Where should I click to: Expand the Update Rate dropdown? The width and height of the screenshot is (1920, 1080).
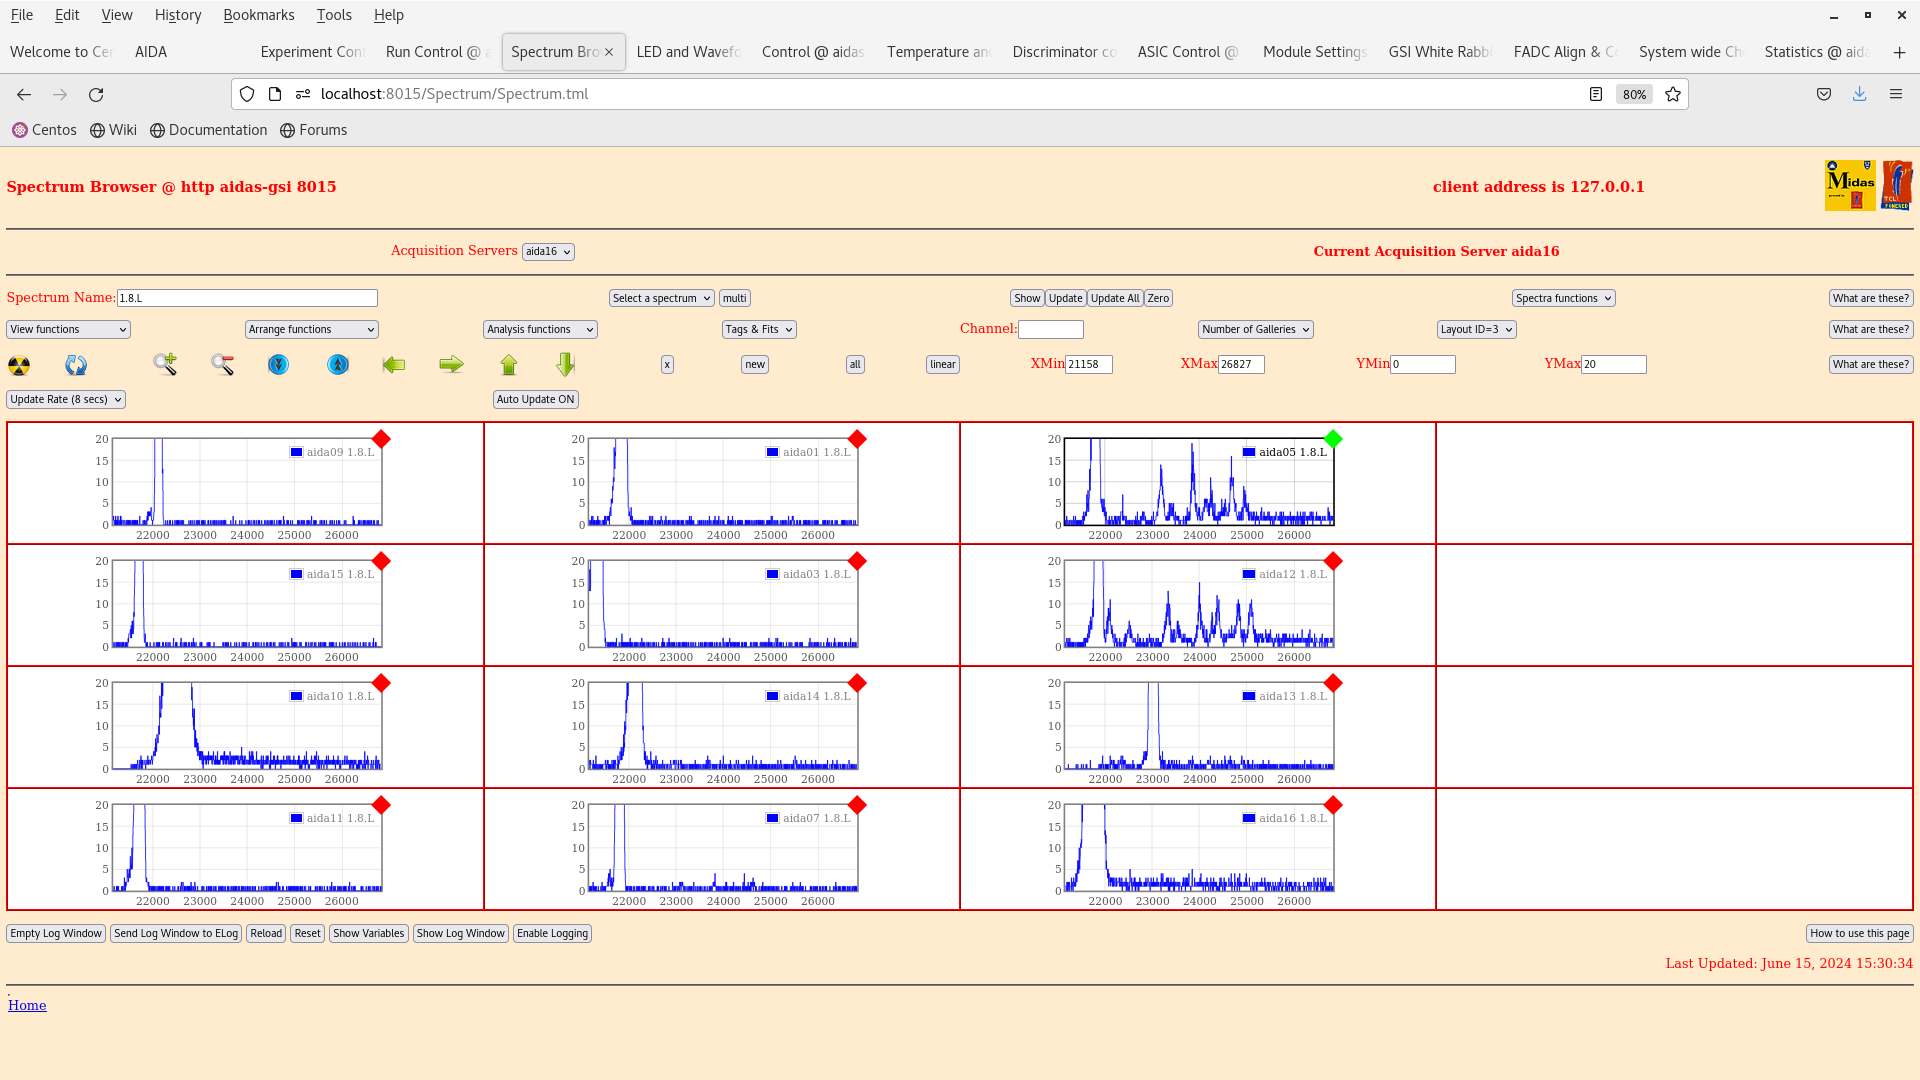[66, 399]
